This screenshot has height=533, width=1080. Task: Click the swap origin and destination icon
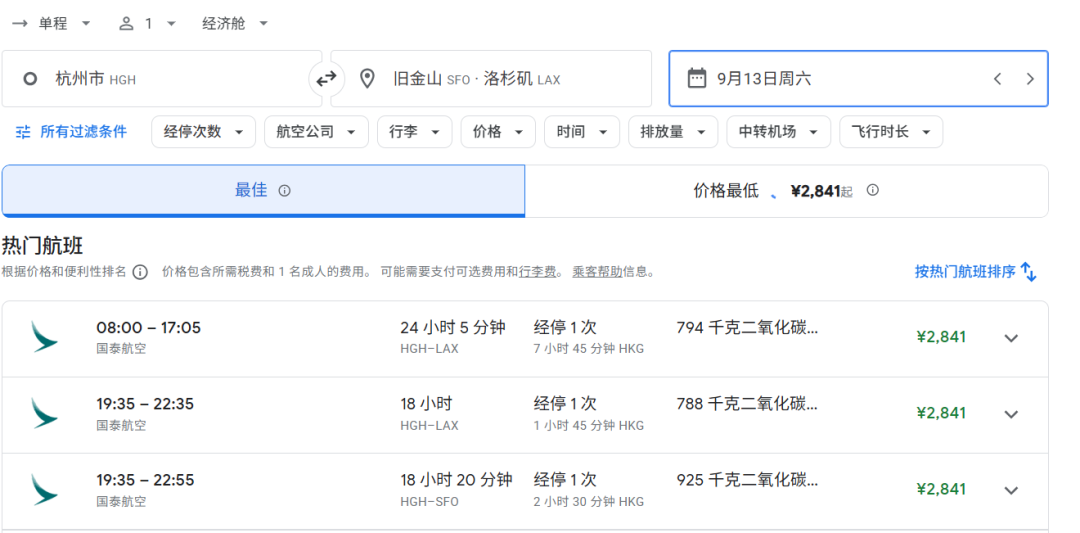point(326,79)
